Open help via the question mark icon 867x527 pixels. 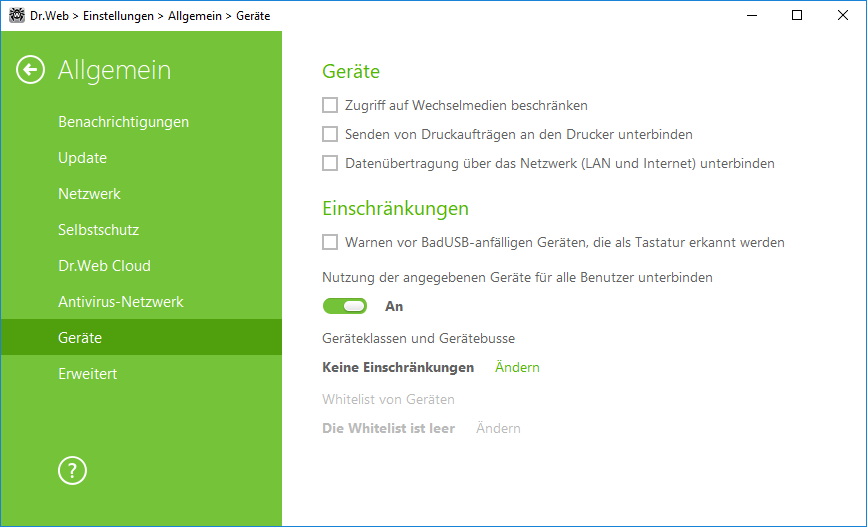click(72, 471)
